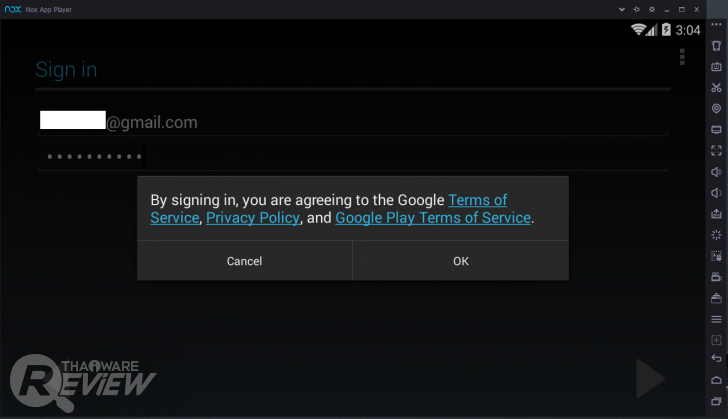Expand the title bar dropdown chevron

click(x=622, y=9)
